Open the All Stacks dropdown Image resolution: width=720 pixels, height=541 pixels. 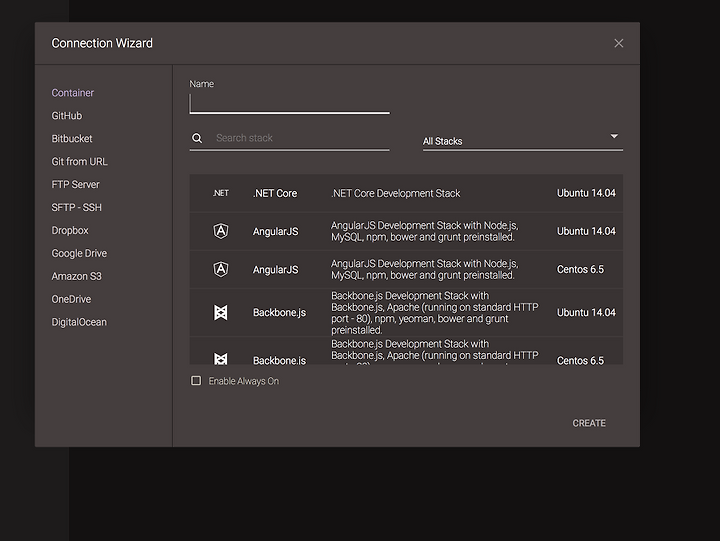[523, 141]
